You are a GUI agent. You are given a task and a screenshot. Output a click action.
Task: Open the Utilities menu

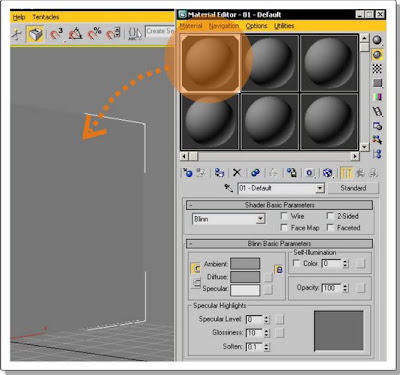(x=284, y=26)
